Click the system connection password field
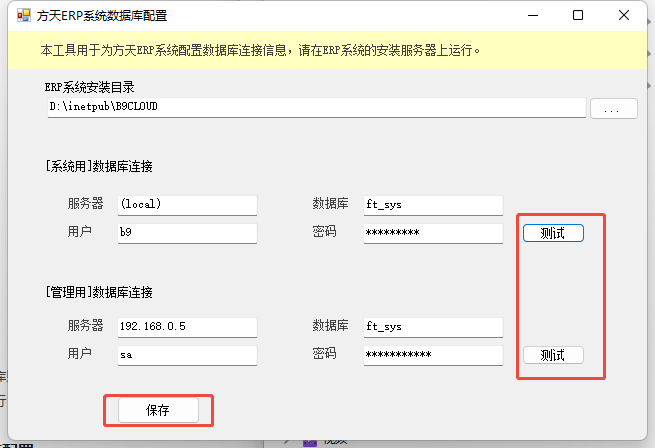This screenshot has width=655, height=448. click(433, 233)
